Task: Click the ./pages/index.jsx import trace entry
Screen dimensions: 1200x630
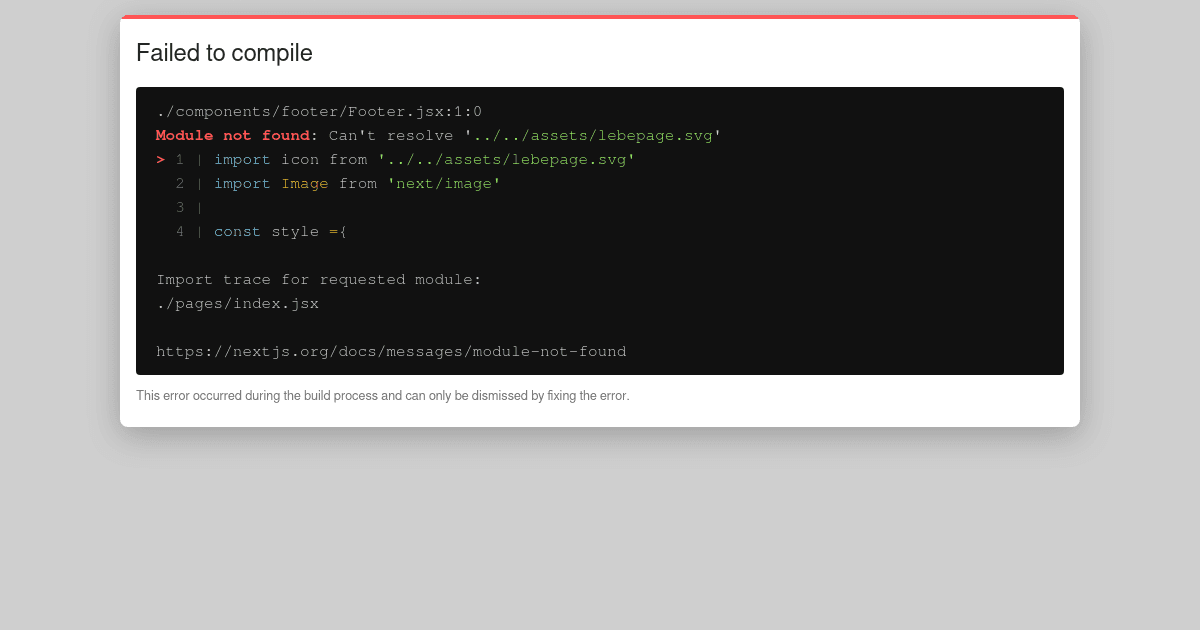Action: coord(238,303)
